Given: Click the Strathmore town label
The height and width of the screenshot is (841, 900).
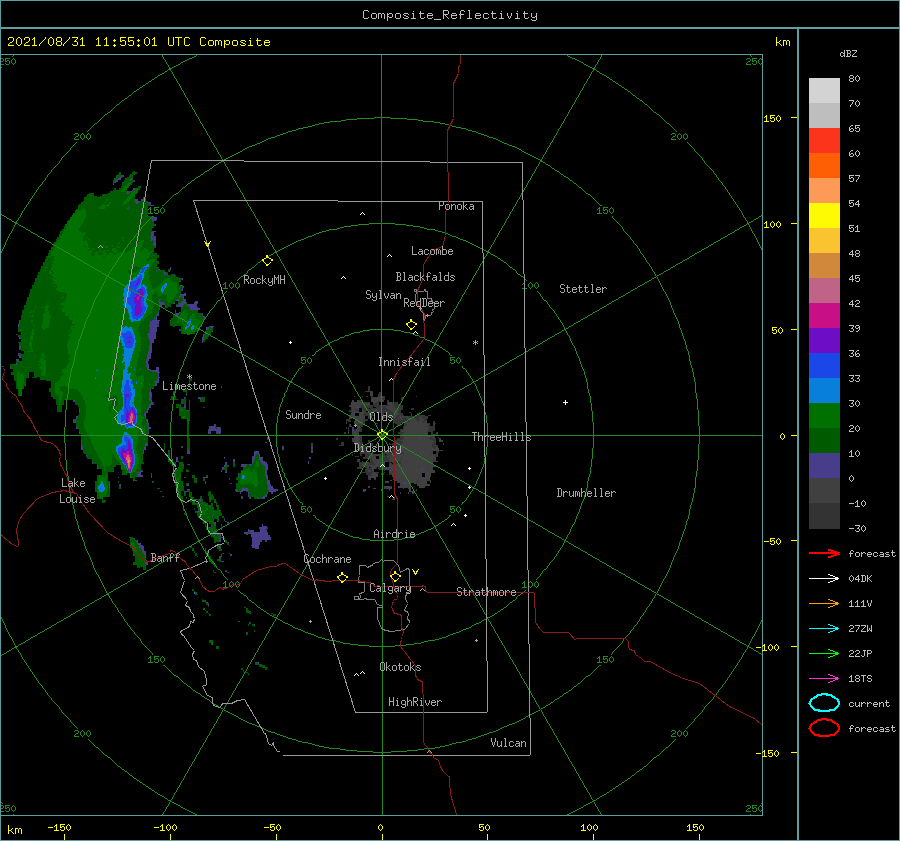Looking at the screenshot, I should point(486,592).
